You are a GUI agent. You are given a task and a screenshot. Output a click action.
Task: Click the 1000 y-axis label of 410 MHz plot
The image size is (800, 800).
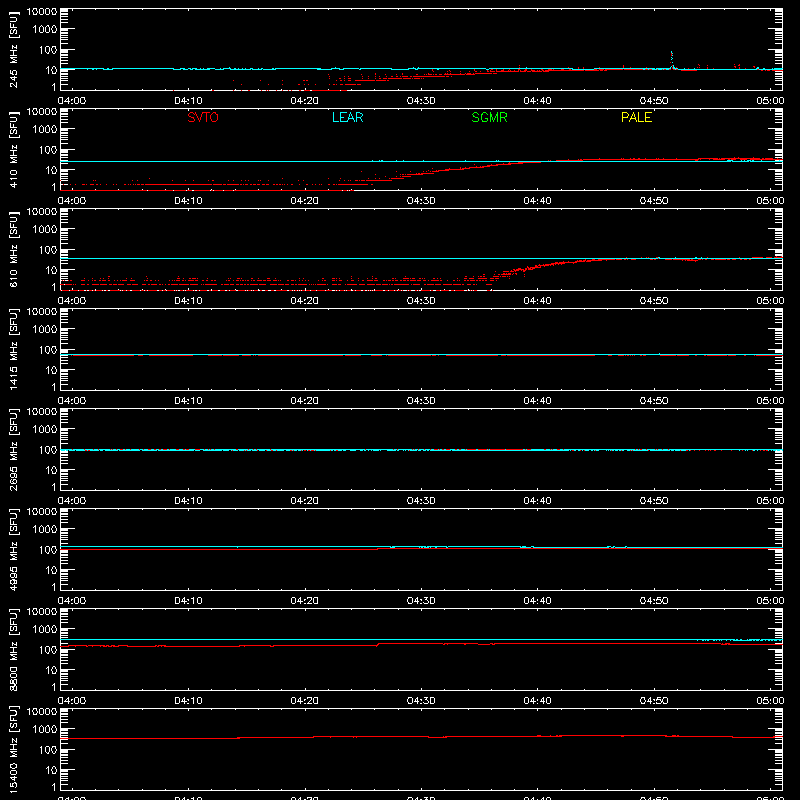pos(45,129)
